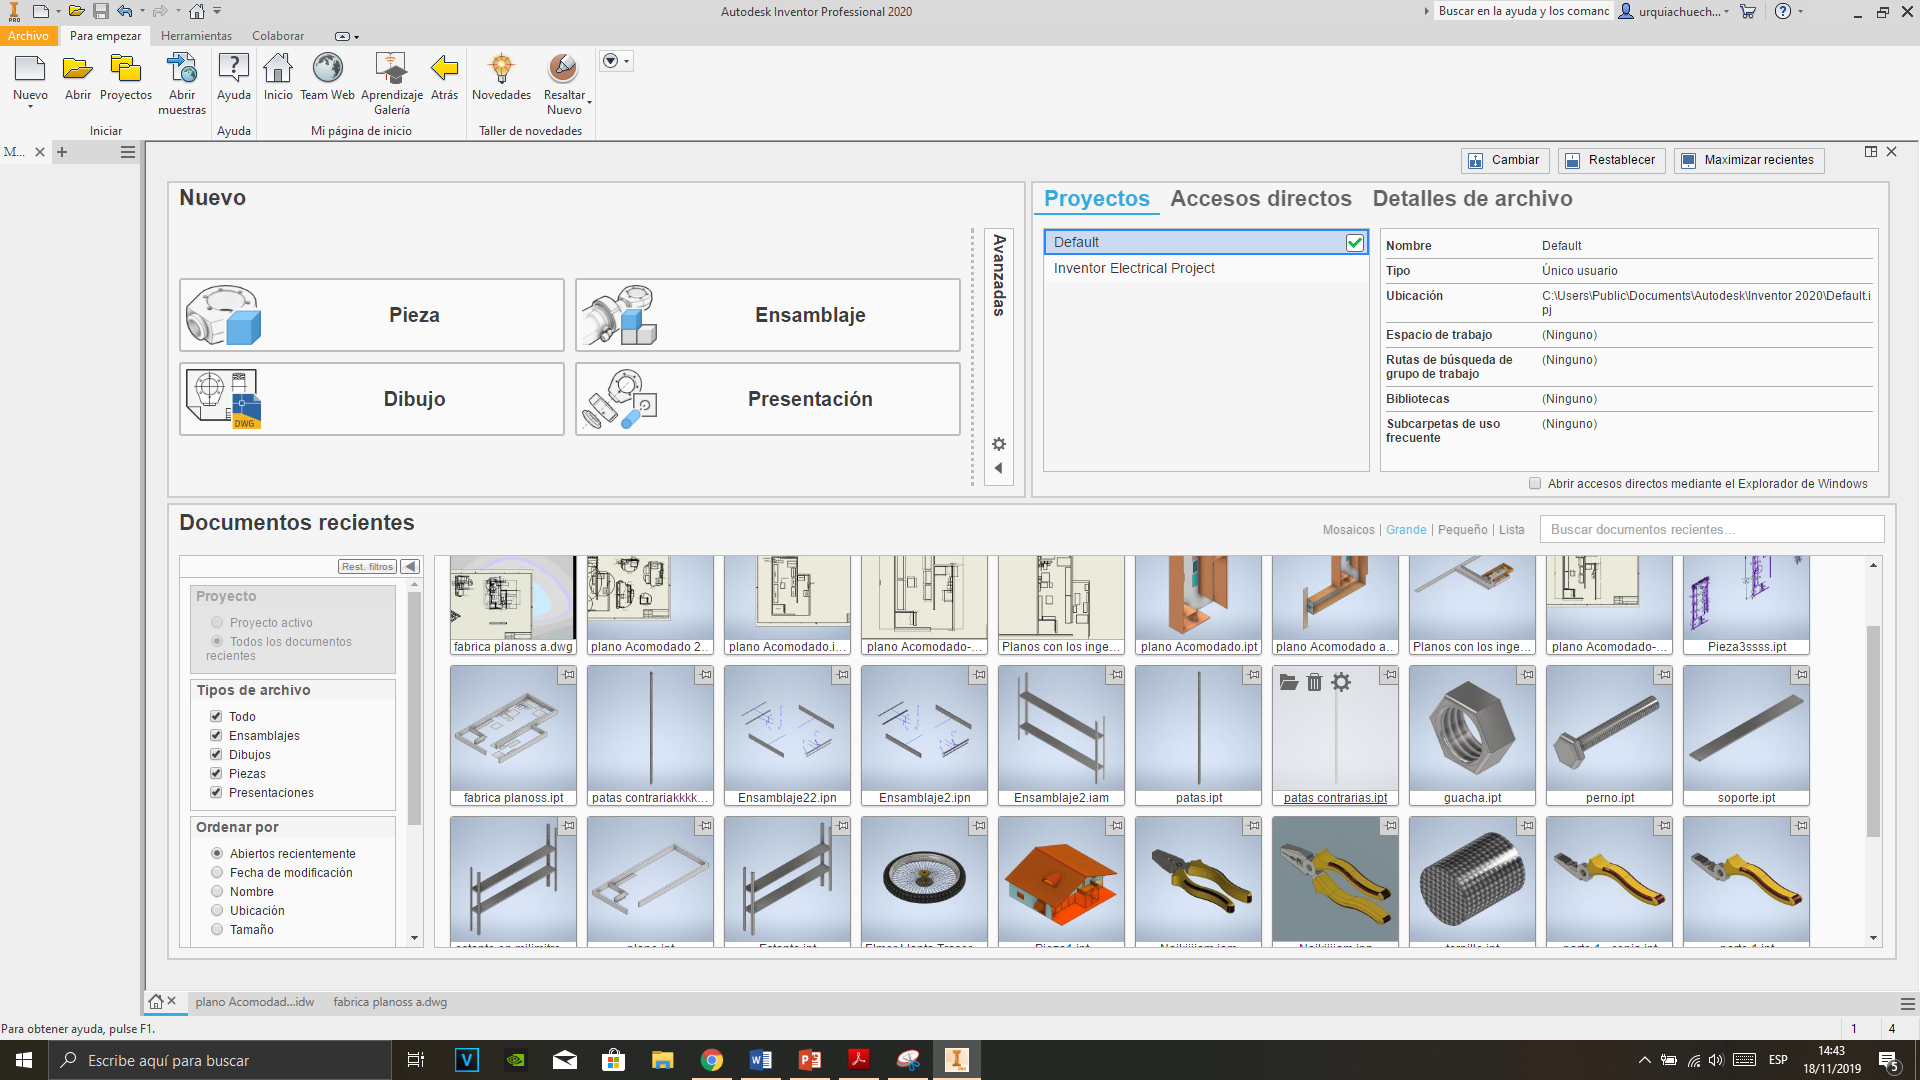
Task: Open Google Chrome from taskbar
Action: coord(712,1060)
